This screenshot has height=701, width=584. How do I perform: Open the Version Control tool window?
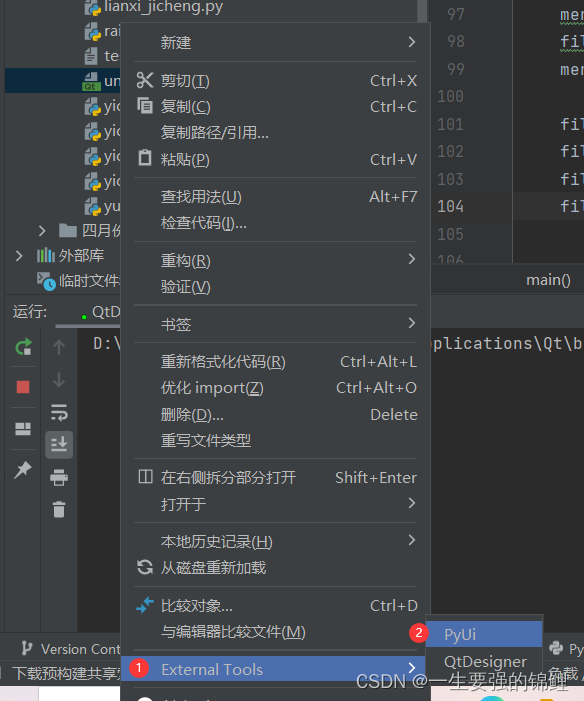71,649
